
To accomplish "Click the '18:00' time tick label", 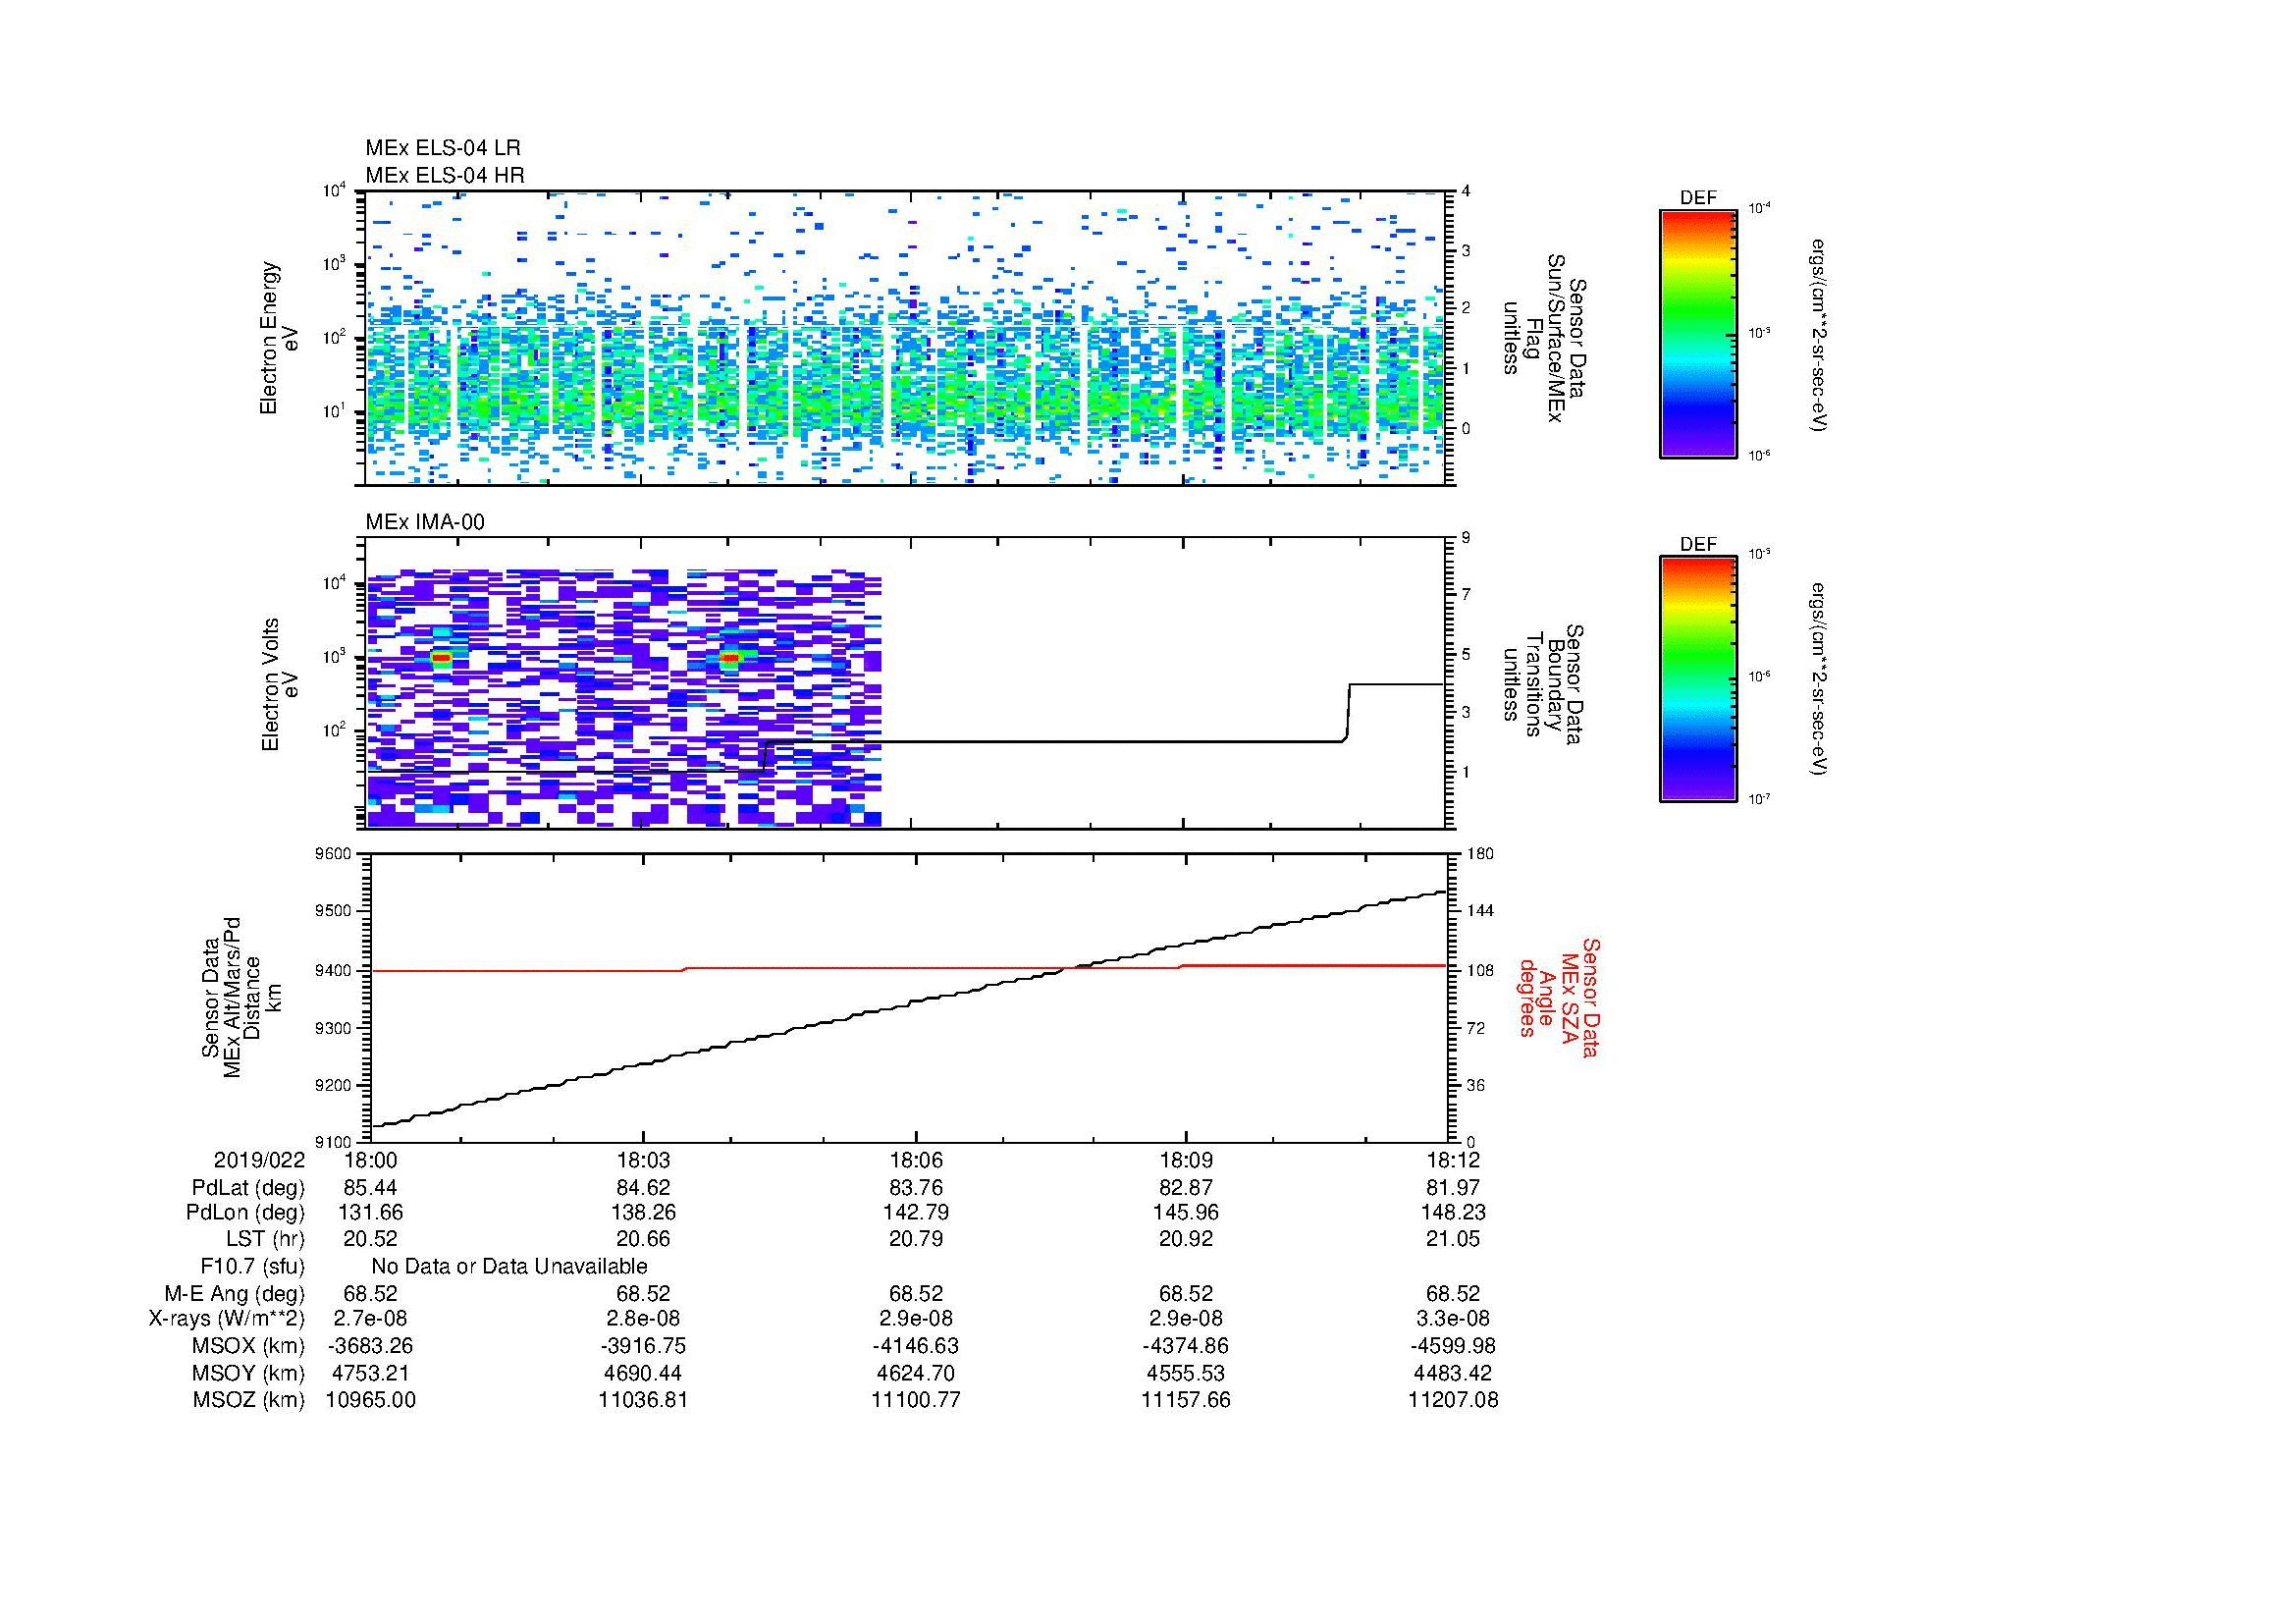I will coord(371,1161).
